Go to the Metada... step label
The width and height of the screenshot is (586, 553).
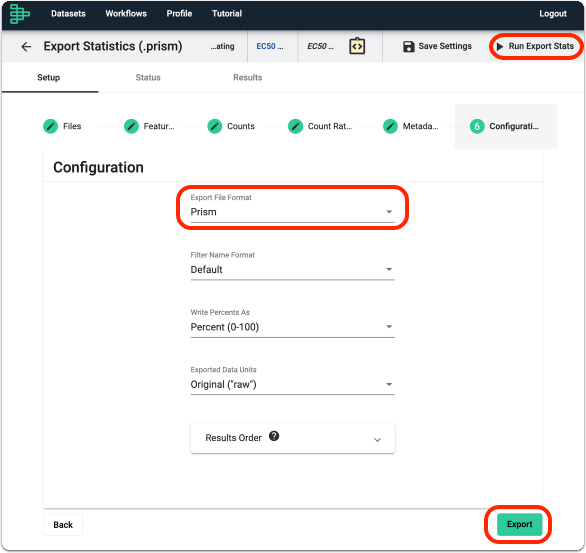[x=420, y=126]
